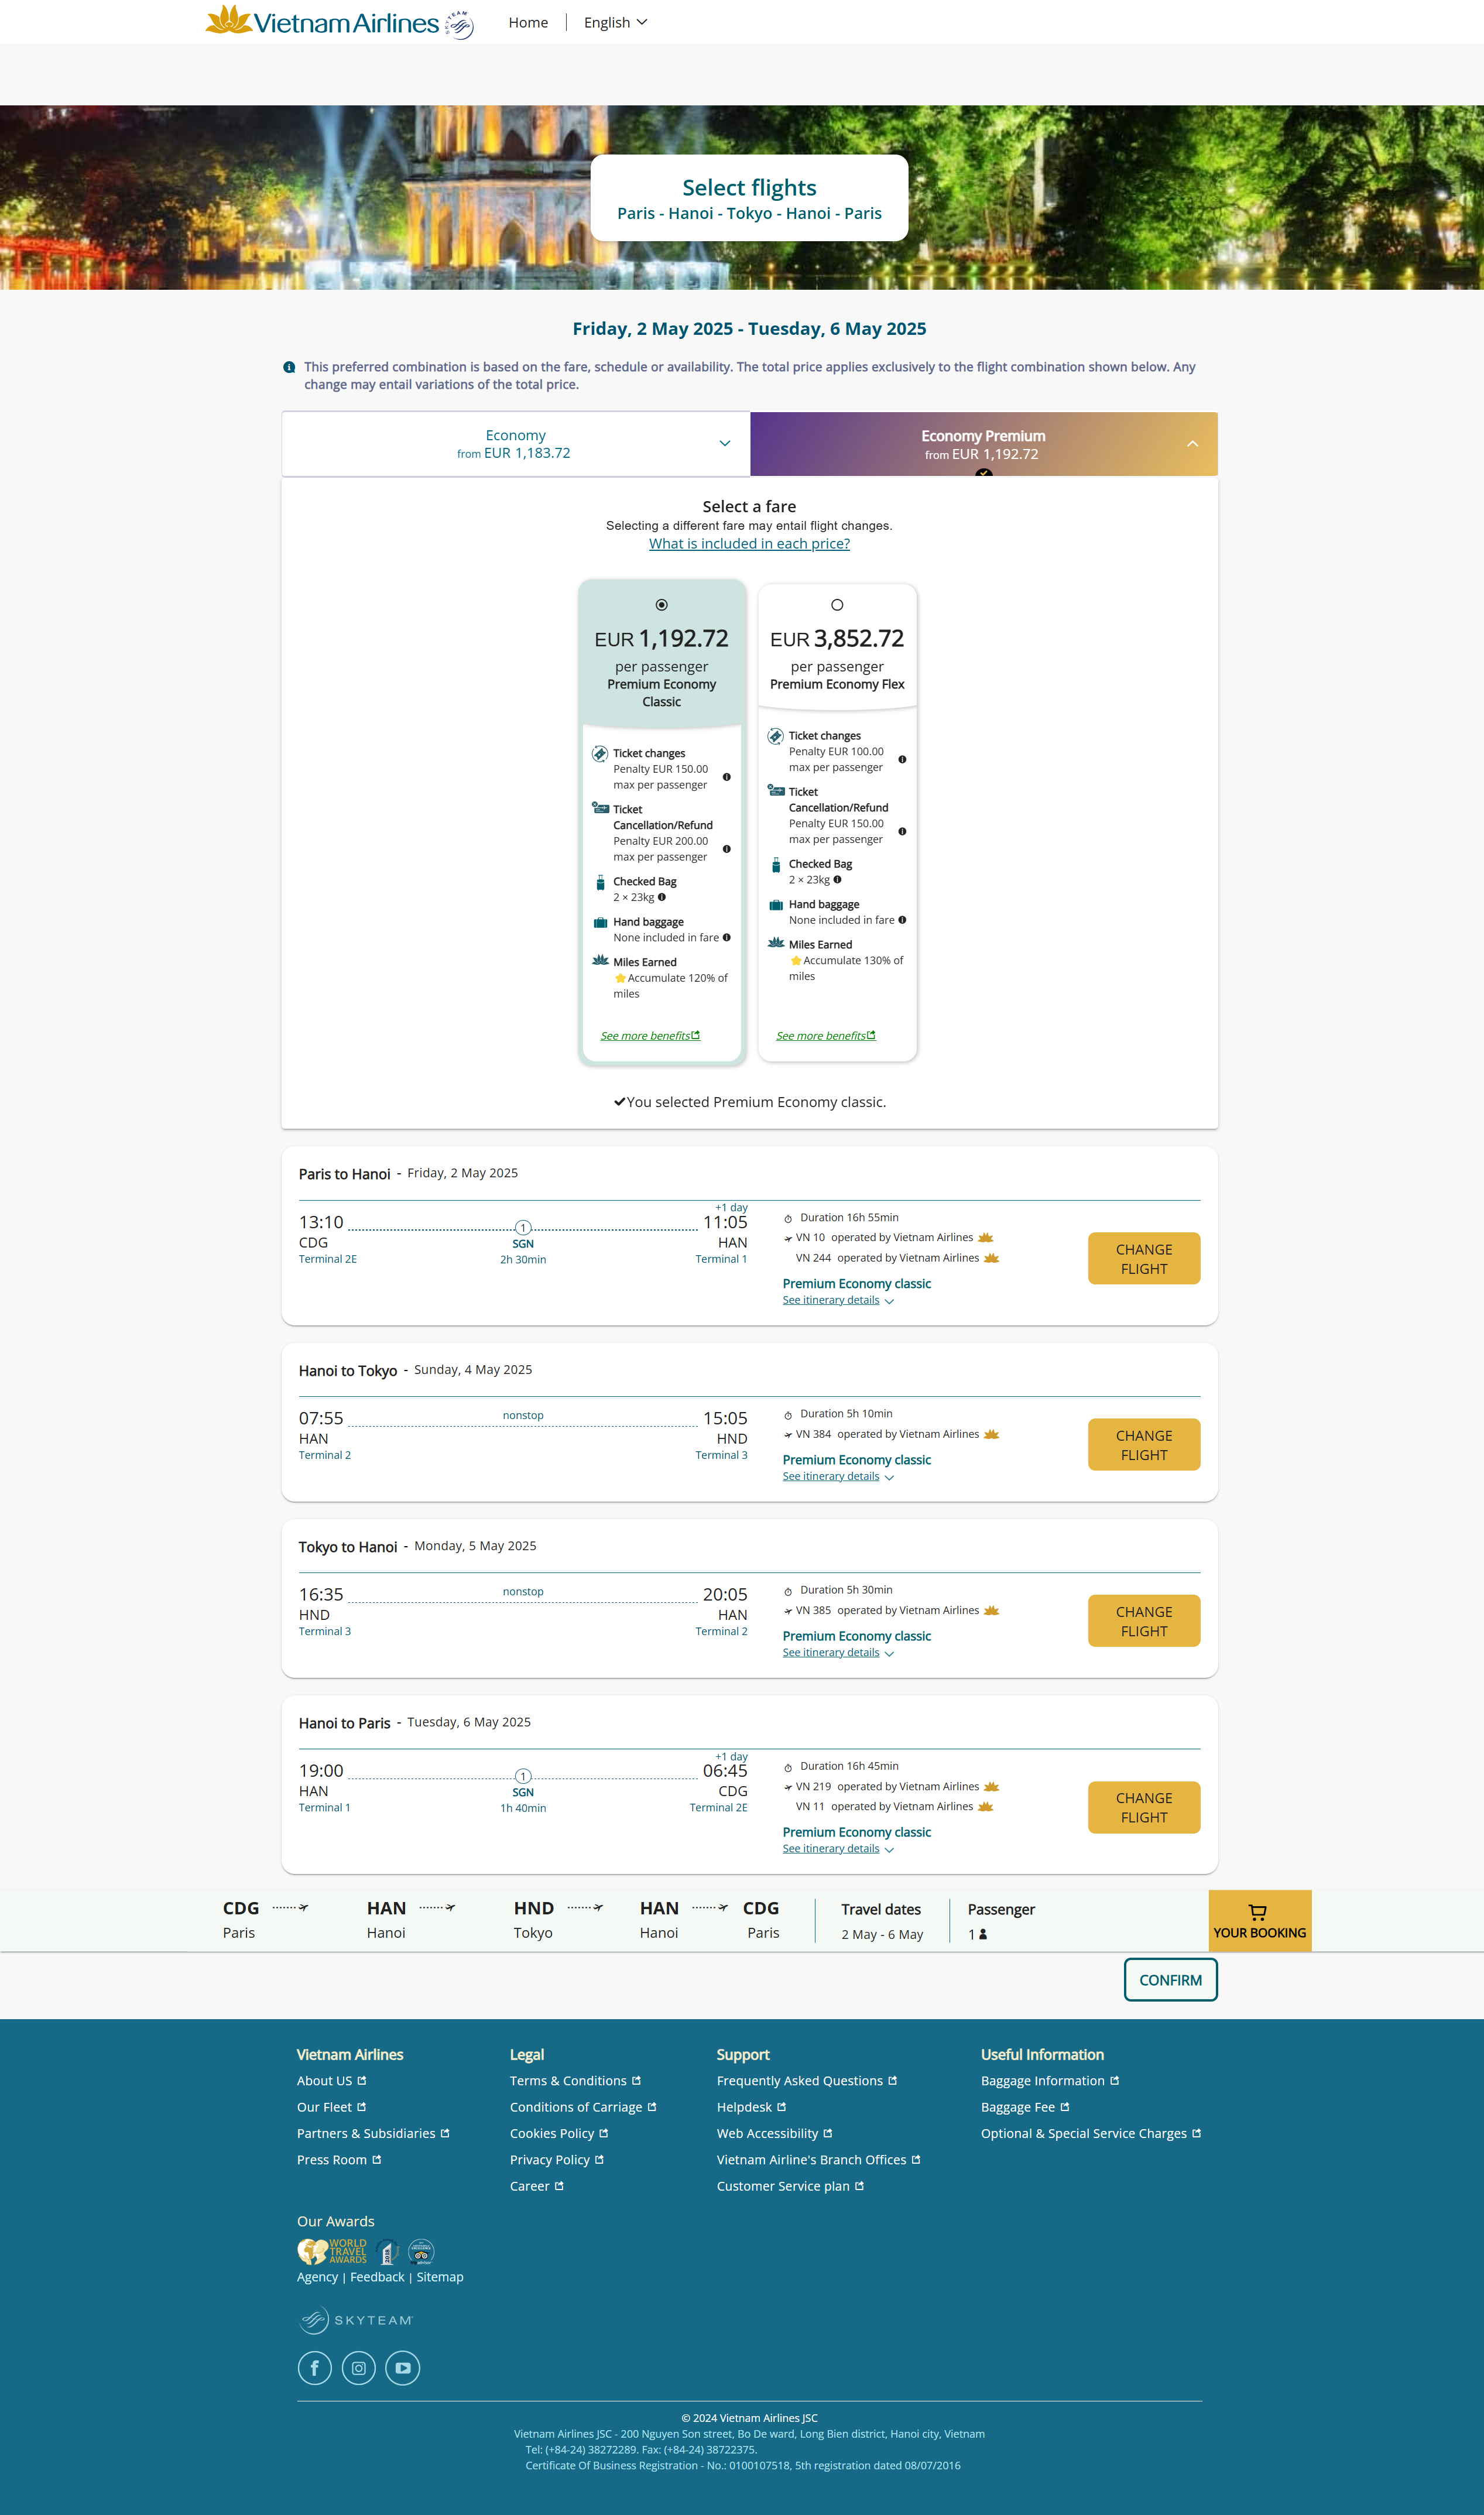Image resolution: width=1484 pixels, height=2515 pixels.
Task: Collapse the Economy Premium fare panel
Action: click(1192, 444)
